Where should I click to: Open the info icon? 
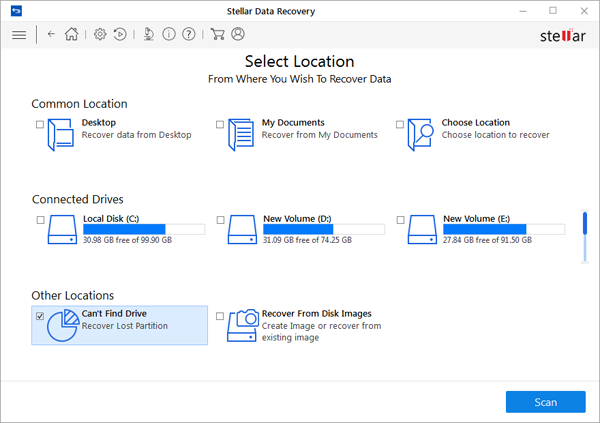click(x=169, y=34)
